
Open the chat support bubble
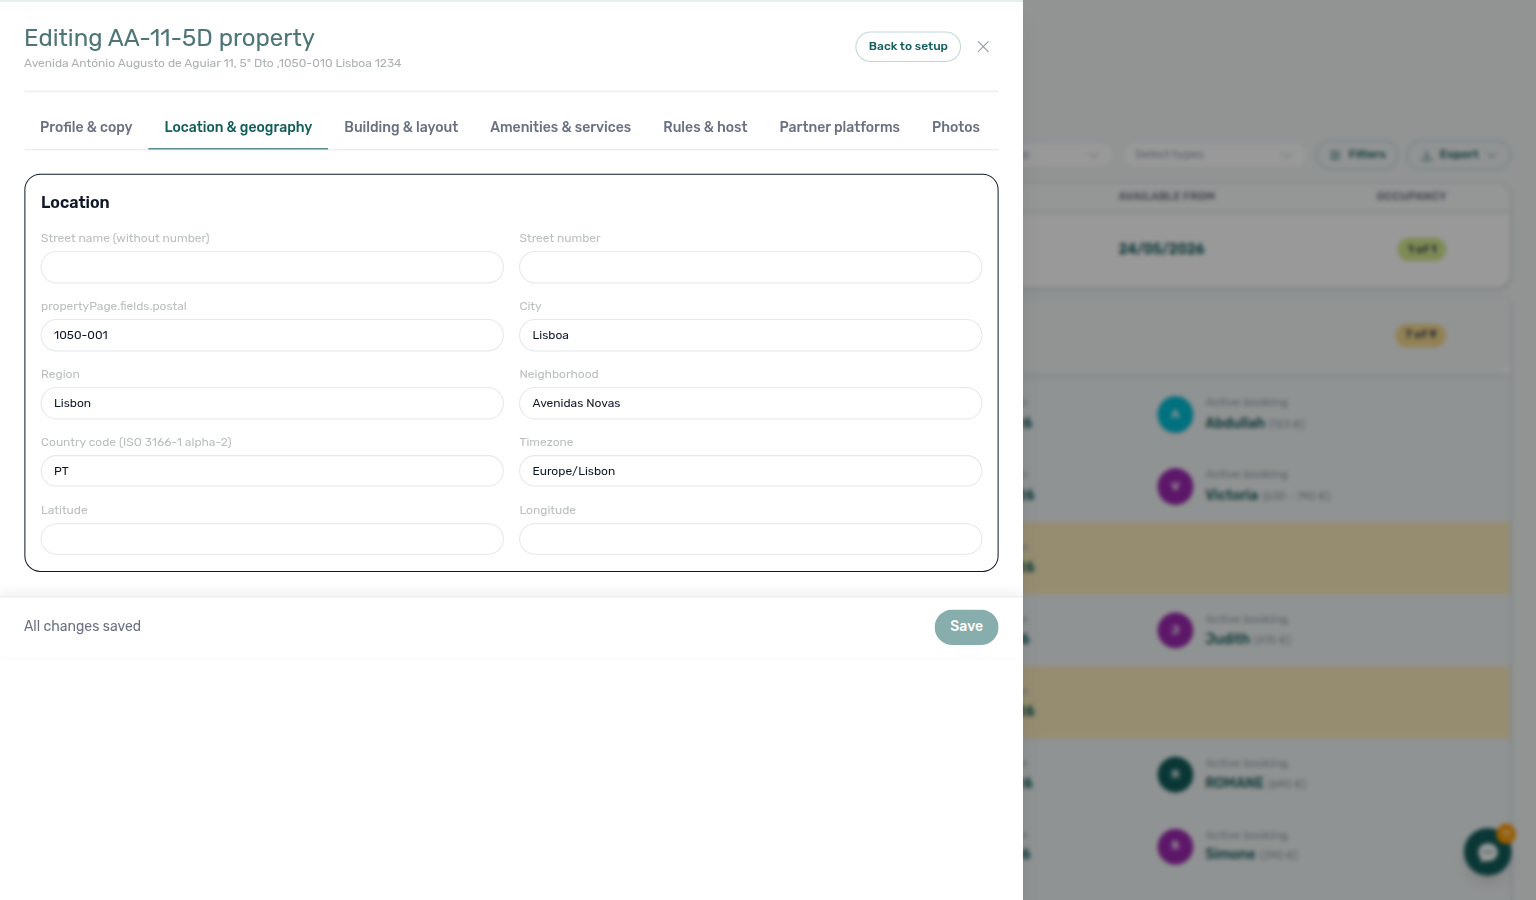point(1487,852)
